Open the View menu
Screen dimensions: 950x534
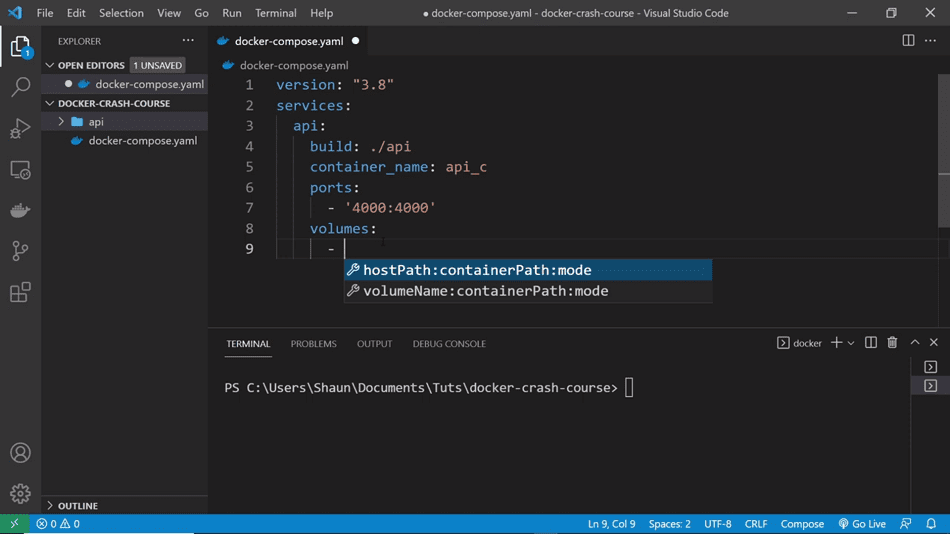click(168, 13)
